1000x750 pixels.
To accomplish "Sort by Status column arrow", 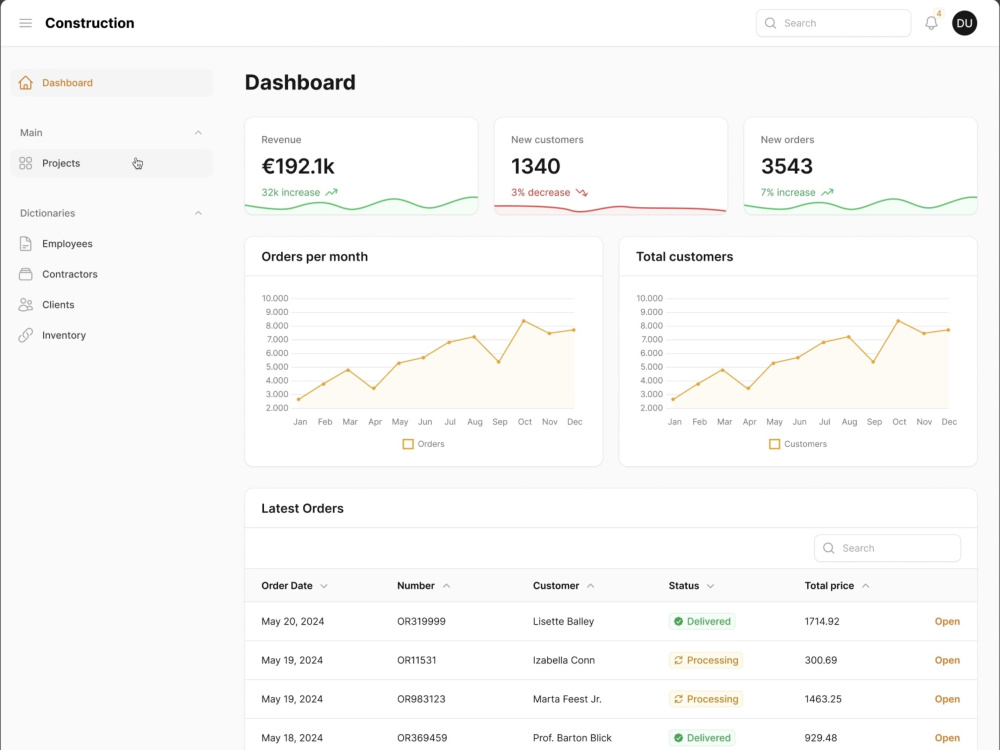I will tap(710, 586).
